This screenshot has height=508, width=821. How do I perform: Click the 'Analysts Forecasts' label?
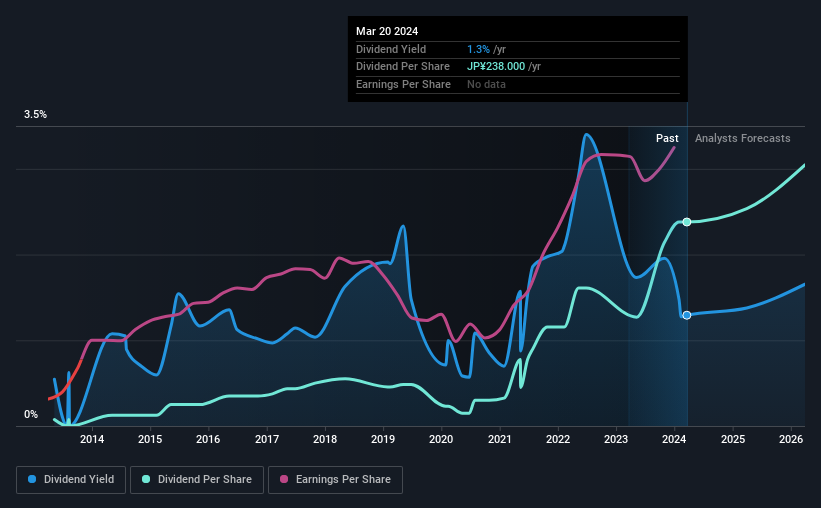pos(742,138)
